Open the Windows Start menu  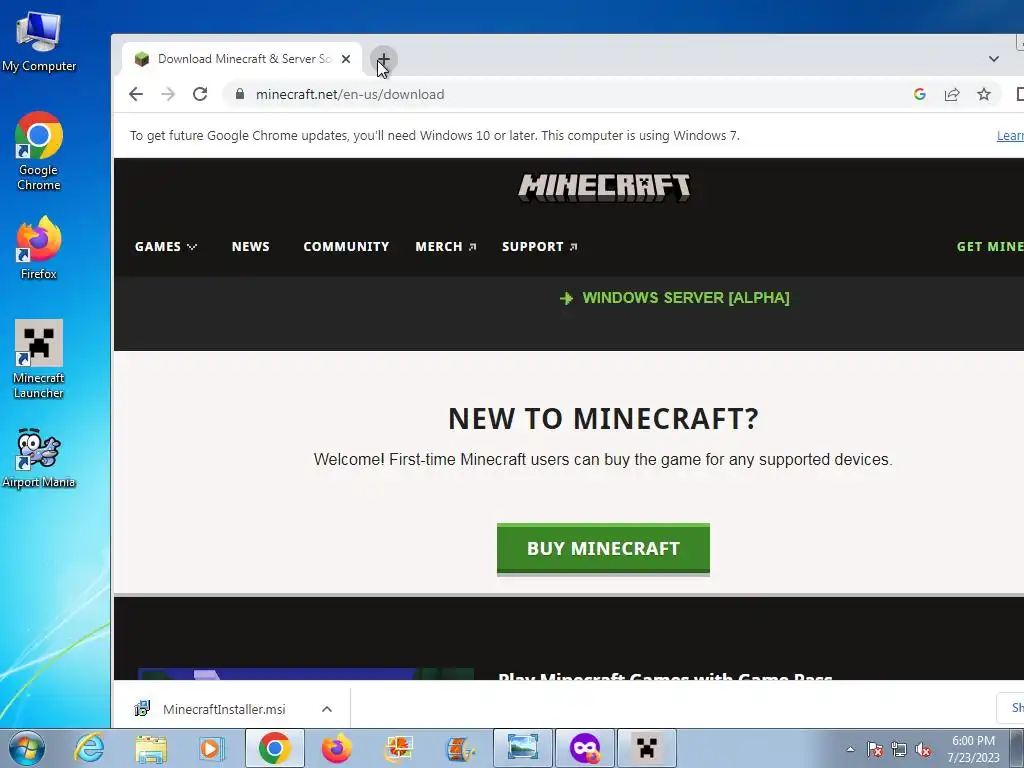[26, 748]
